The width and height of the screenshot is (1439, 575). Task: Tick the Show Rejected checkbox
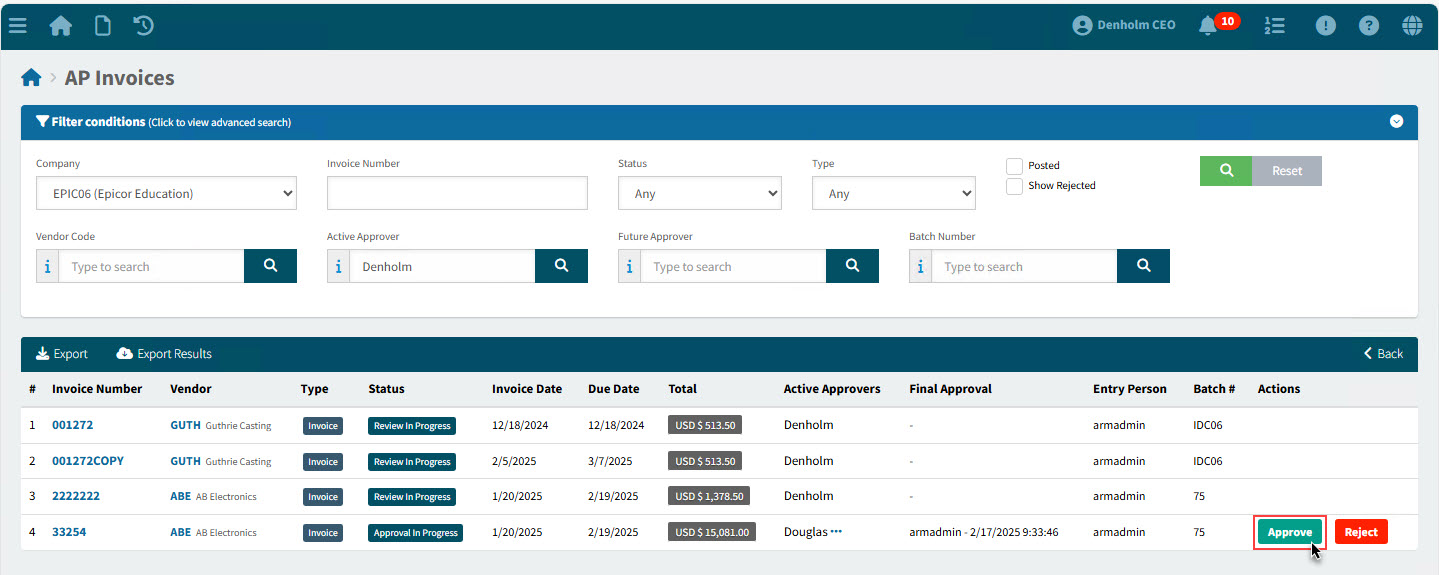[1014, 186]
